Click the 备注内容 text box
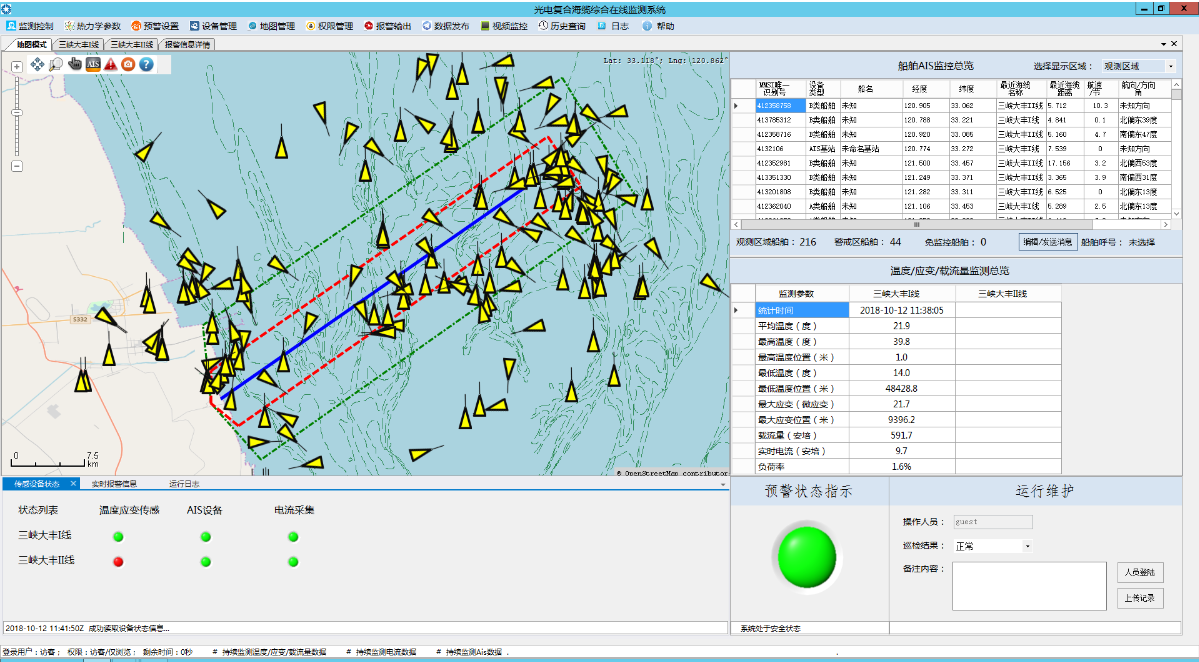 (1029, 586)
